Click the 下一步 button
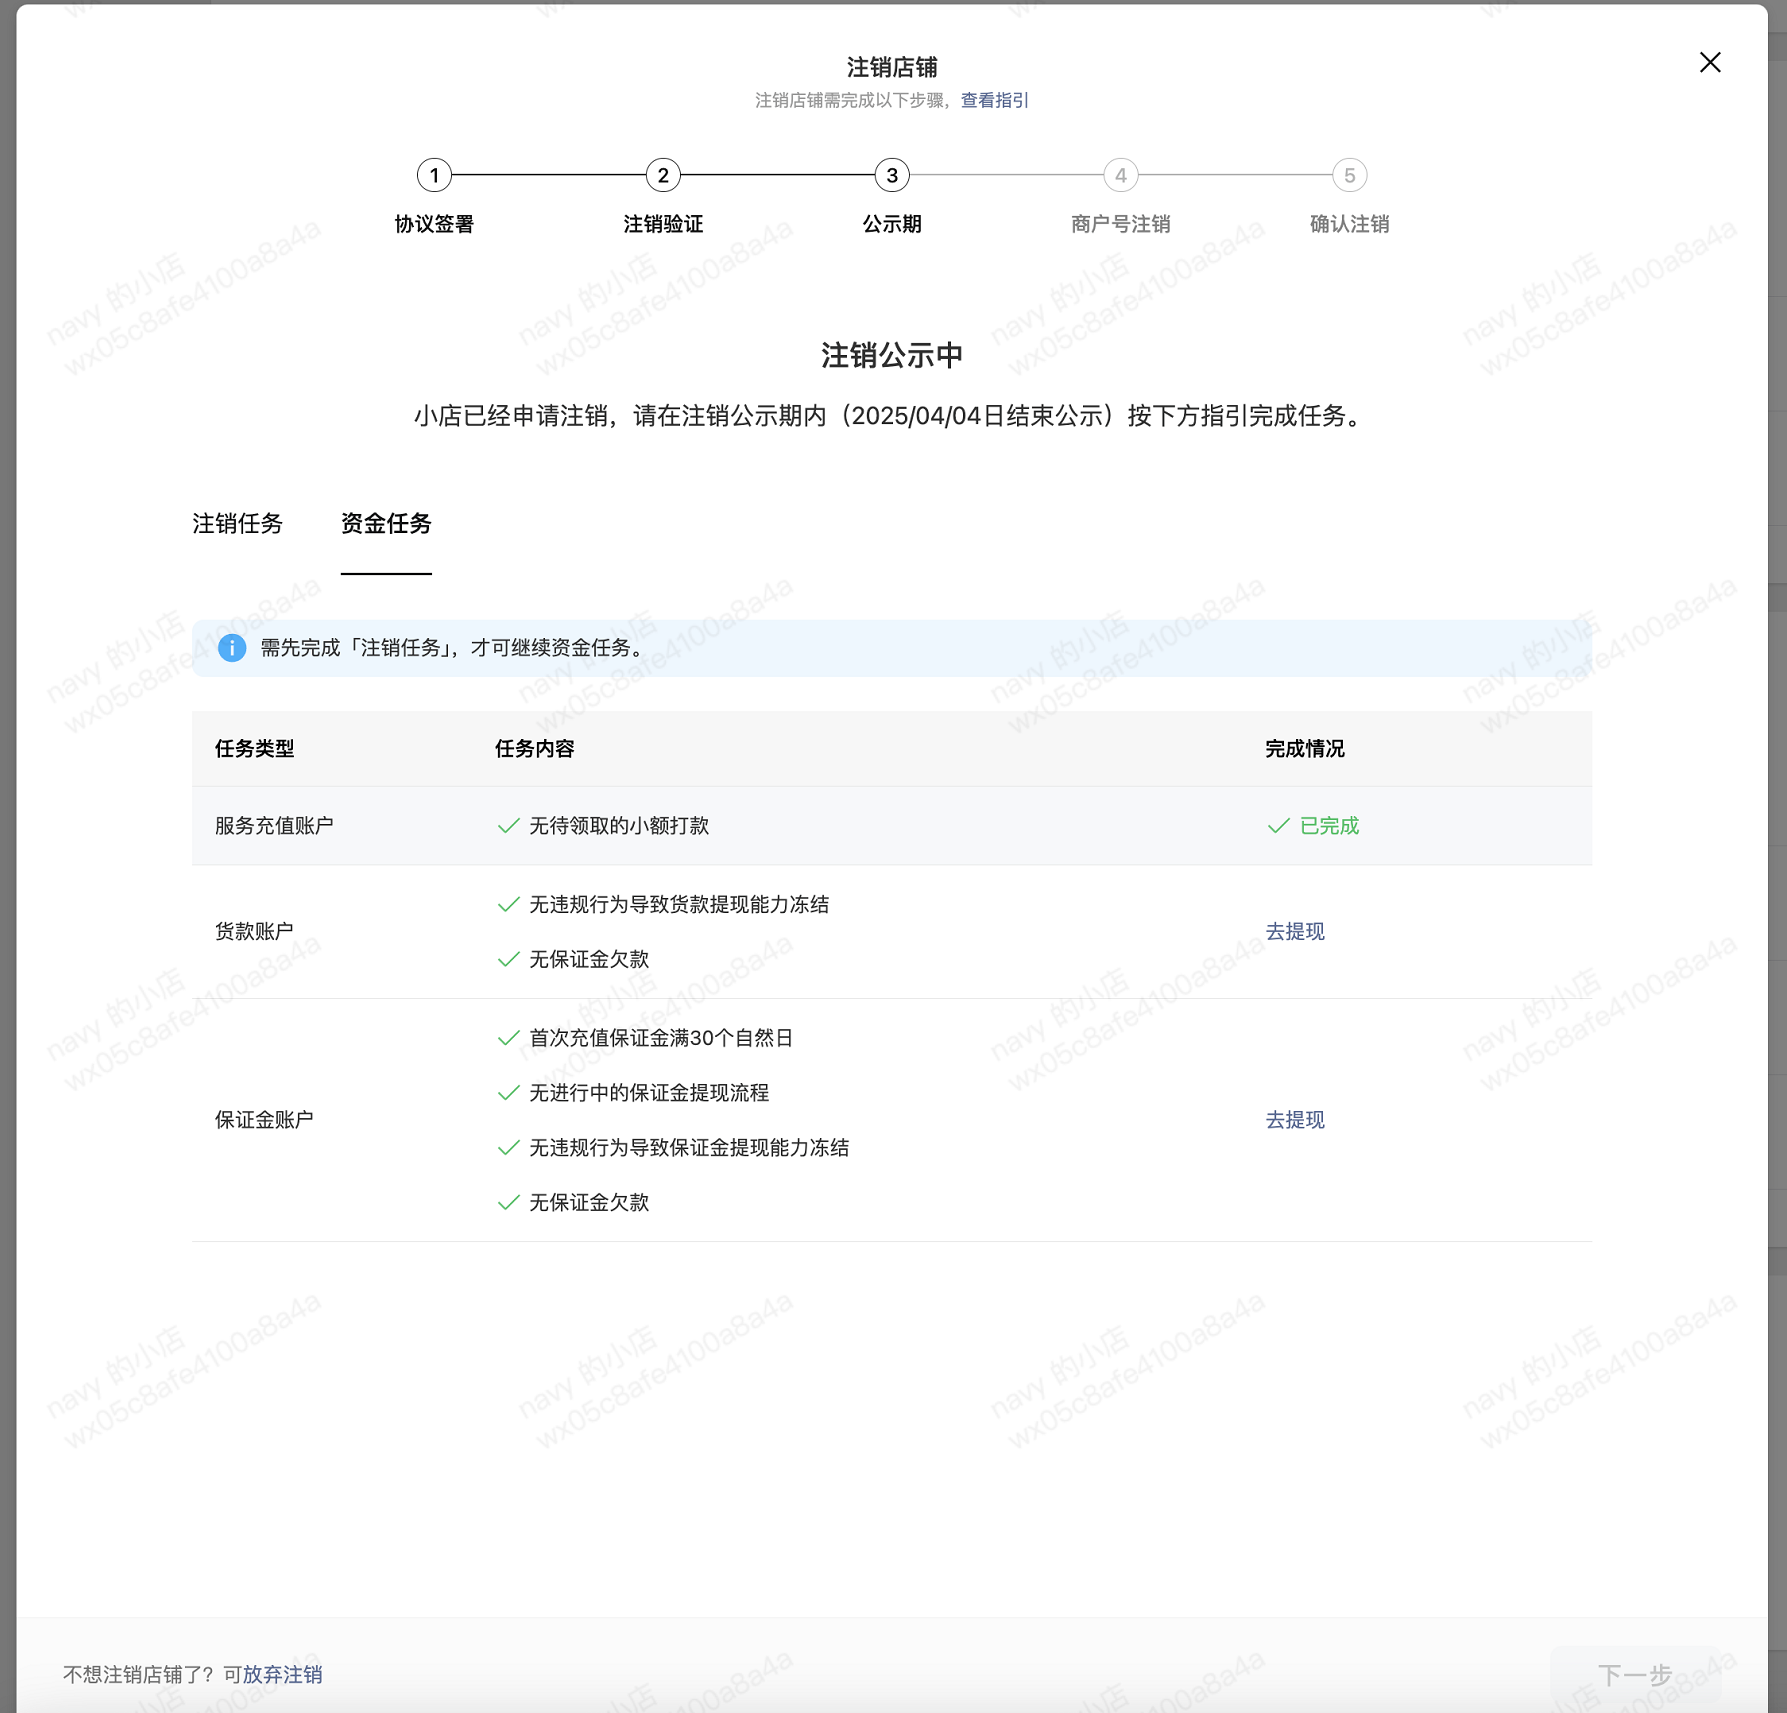Viewport: 1787px width, 1713px height. [1635, 1675]
